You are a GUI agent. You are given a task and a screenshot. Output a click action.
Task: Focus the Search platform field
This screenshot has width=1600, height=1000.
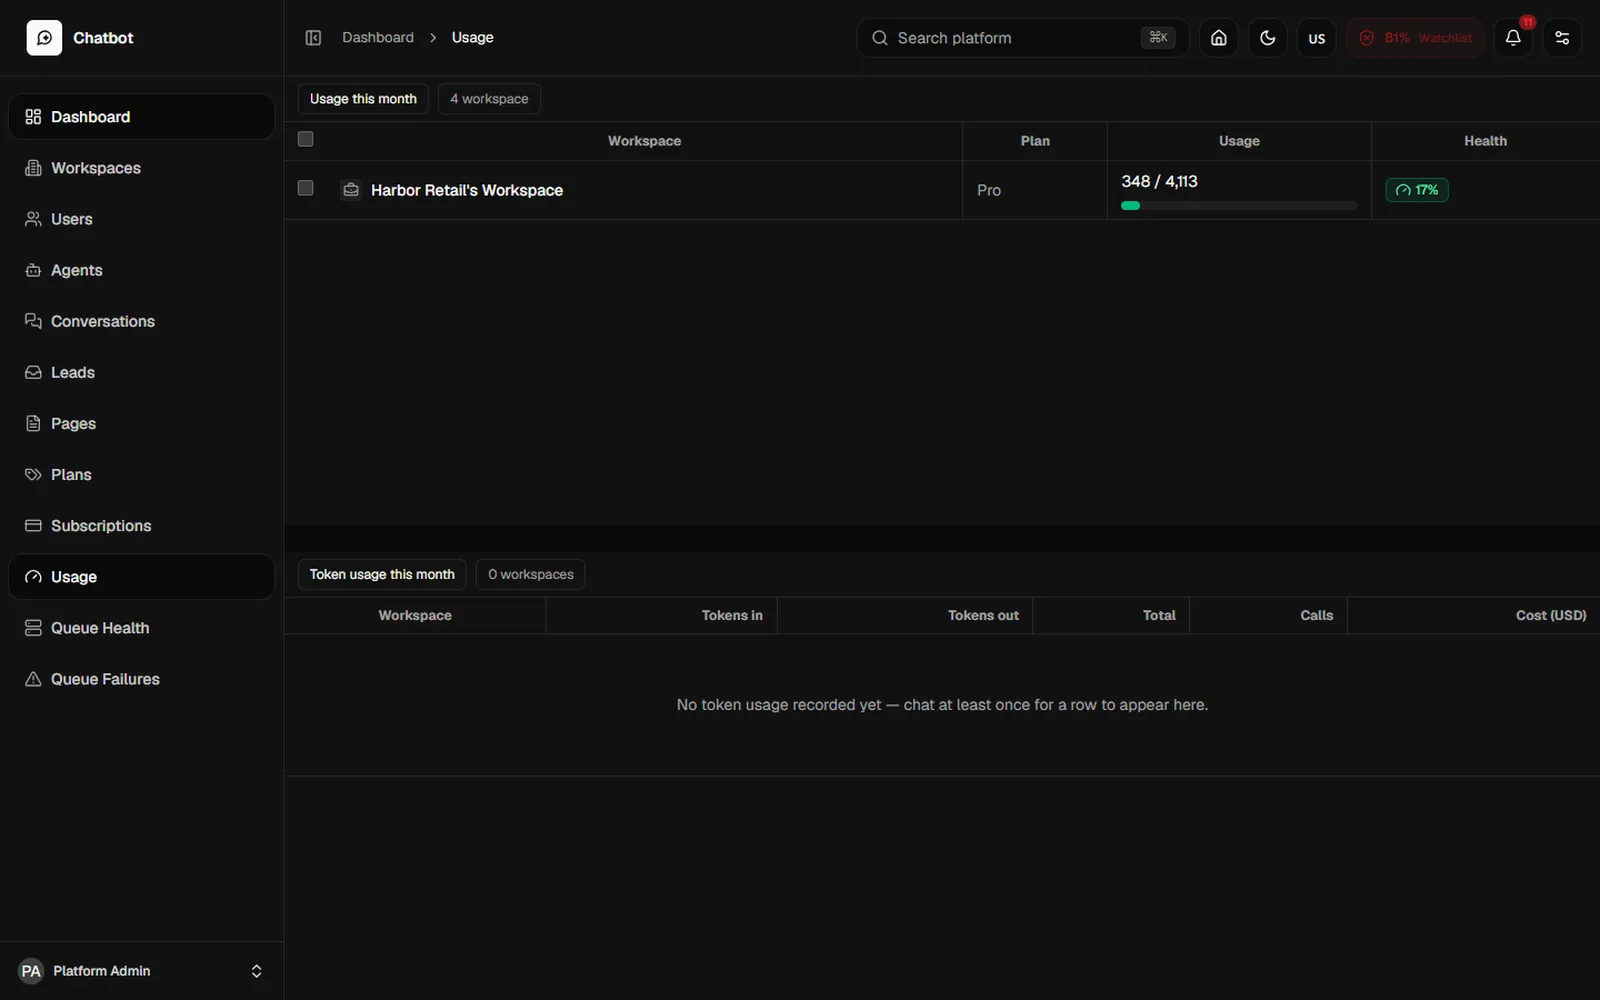tap(1022, 38)
